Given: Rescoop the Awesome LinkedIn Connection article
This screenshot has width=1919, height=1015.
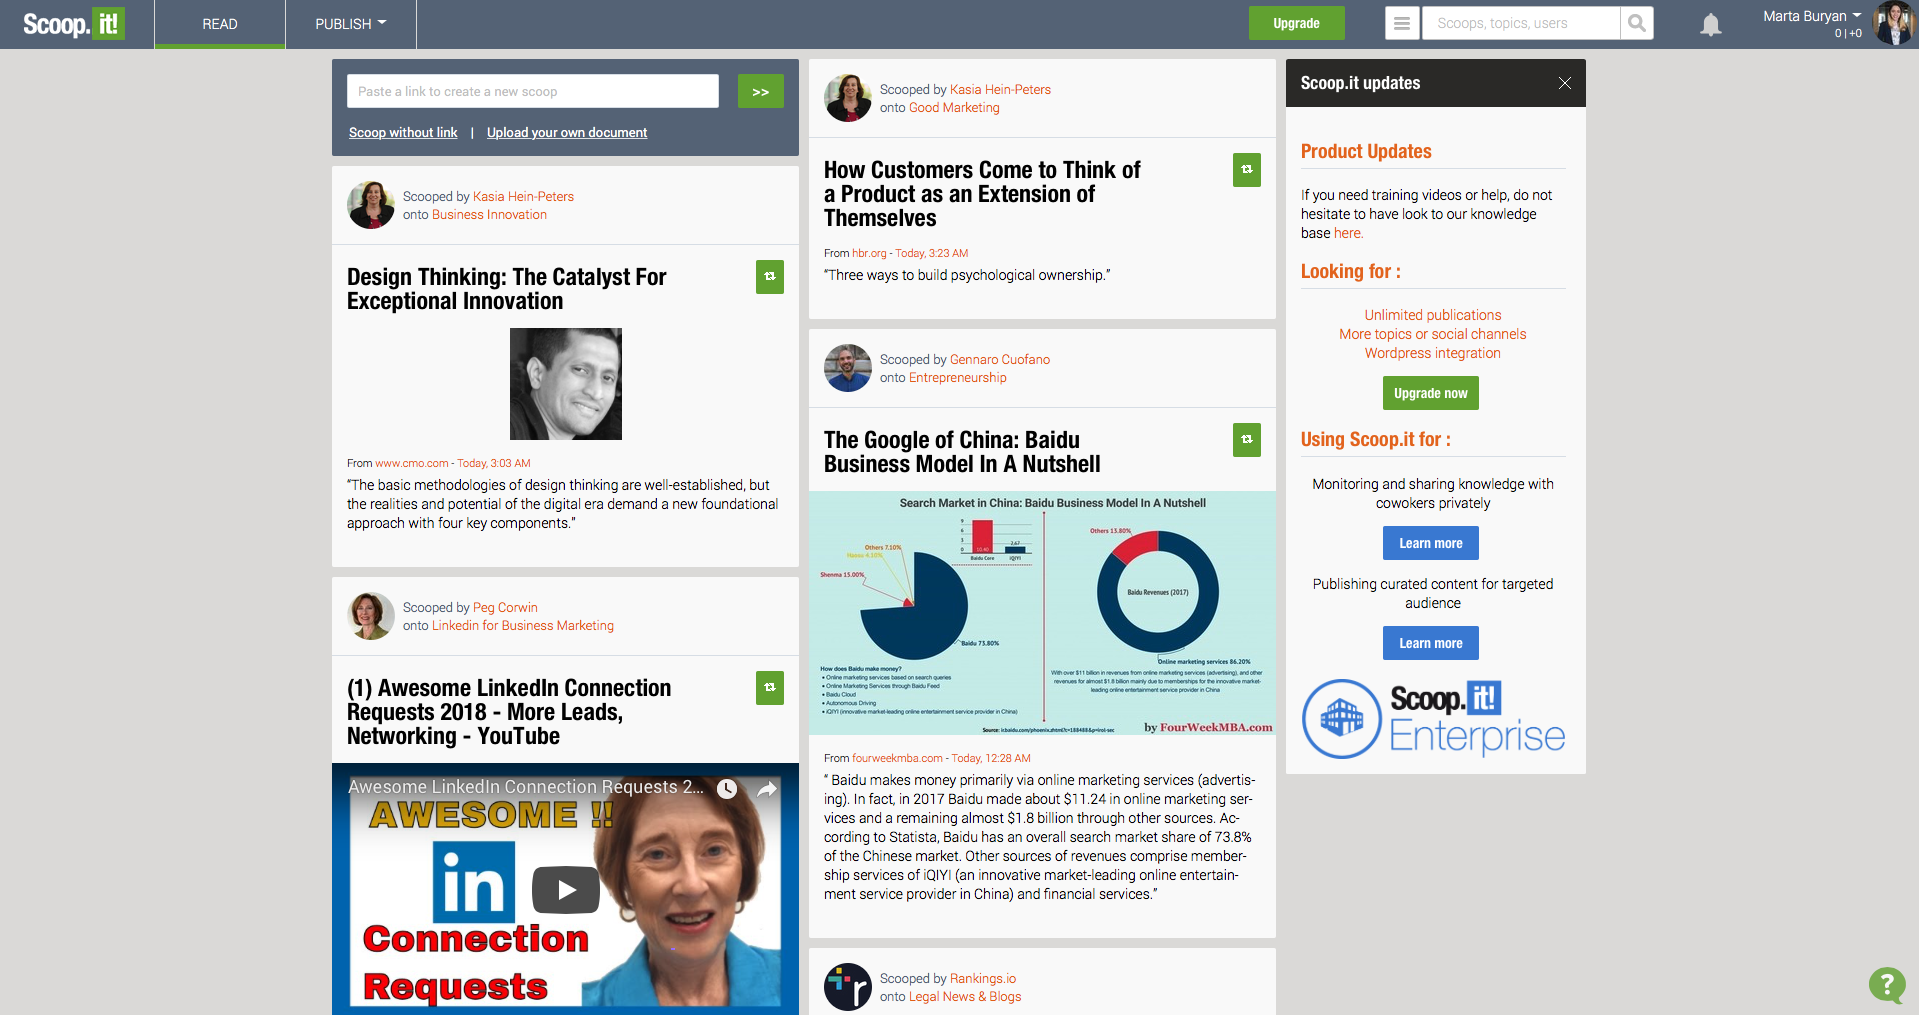Looking at the screenshot, I should point(770,688).
